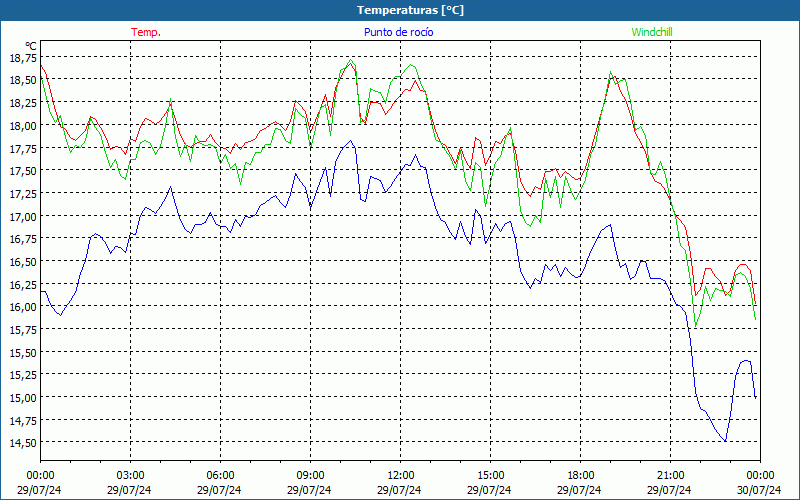Click the 16,75 y-axis value
The width and height of the screenshot is (800, 500).
click(23, 239)
